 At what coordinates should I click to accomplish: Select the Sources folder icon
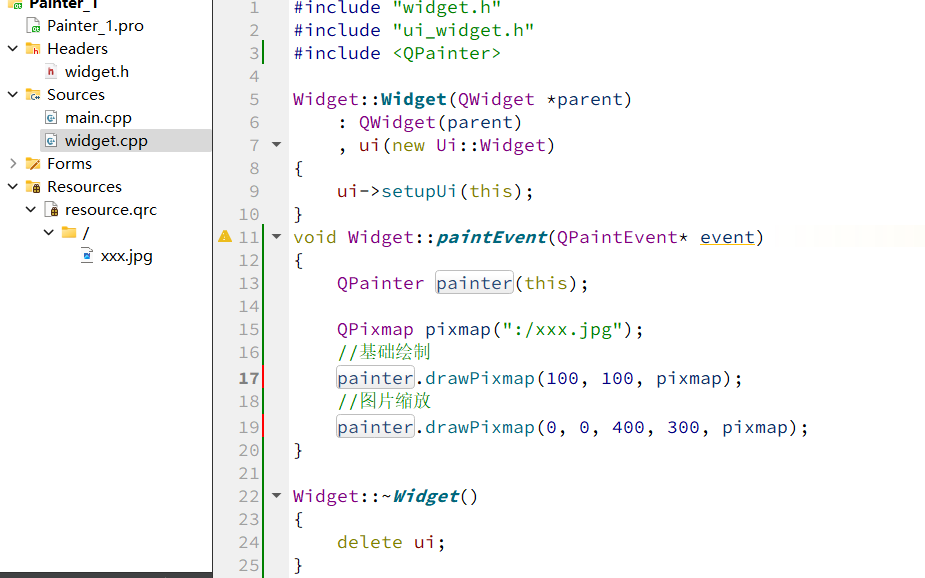(x=33, y=94)
